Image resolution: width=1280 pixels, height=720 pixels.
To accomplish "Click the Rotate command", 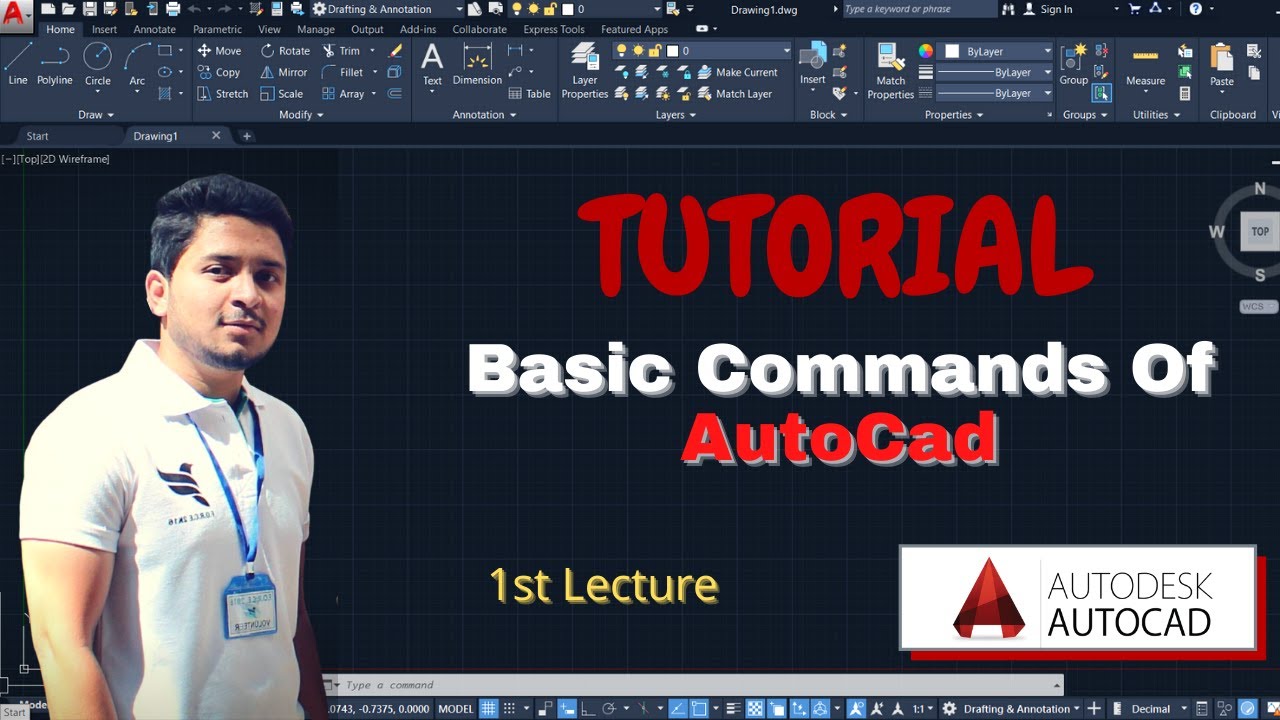I will [x=285, y=50].
